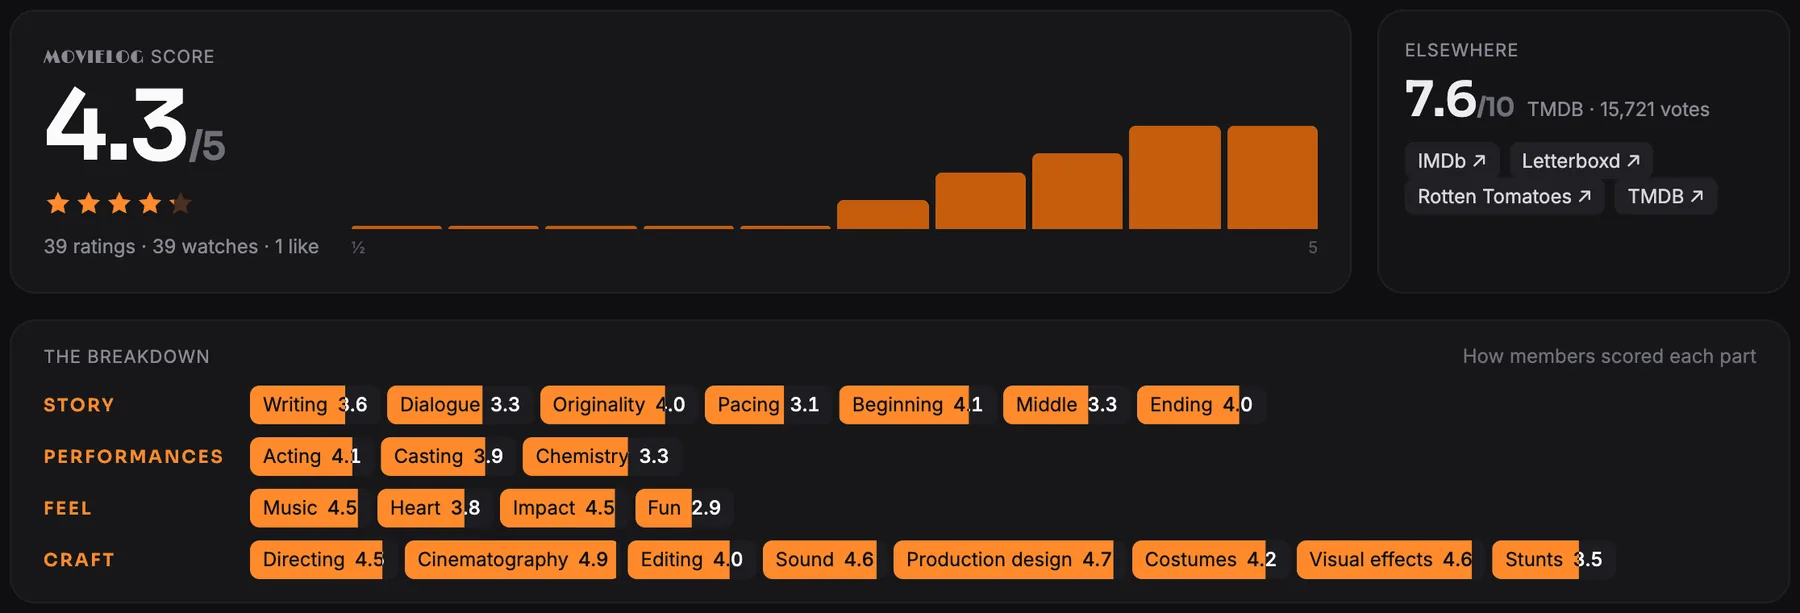Click the CRAFT category label
1800x613 pixels.
(x=79, y=560)
